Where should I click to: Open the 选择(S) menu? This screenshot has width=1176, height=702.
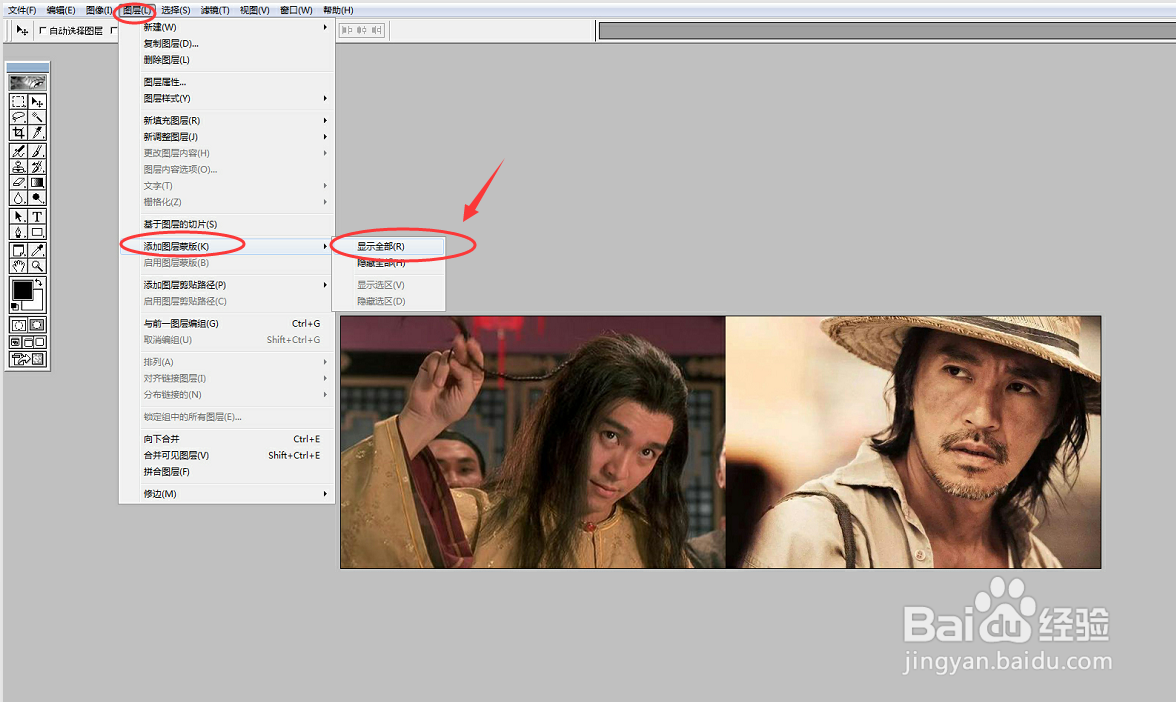tap(176, 10)
